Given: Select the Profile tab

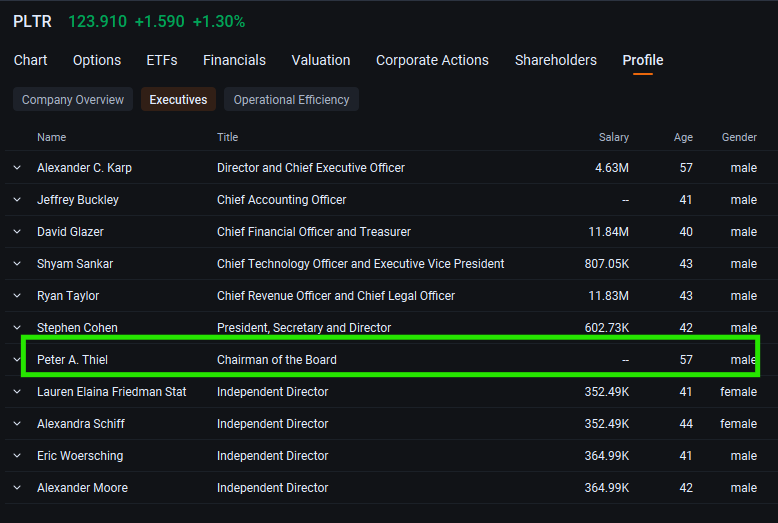Looking at the screenshot, I should [x=643, y=60].
